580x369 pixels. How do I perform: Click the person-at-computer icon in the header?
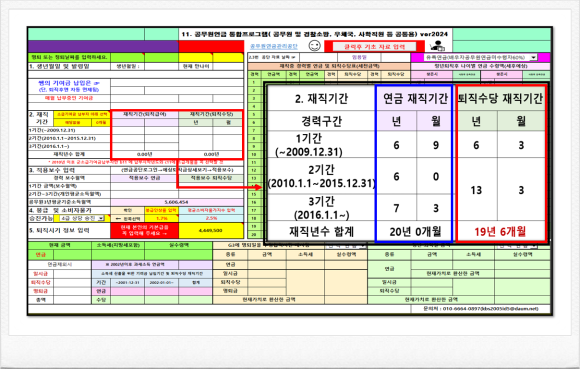437,46
